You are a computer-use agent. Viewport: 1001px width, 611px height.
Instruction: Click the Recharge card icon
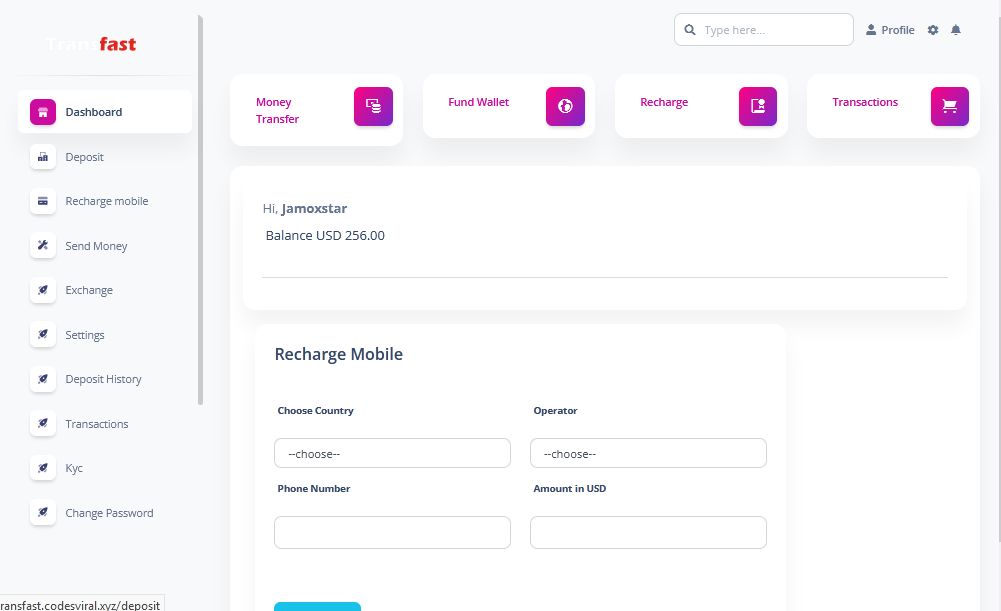[757, 107]
